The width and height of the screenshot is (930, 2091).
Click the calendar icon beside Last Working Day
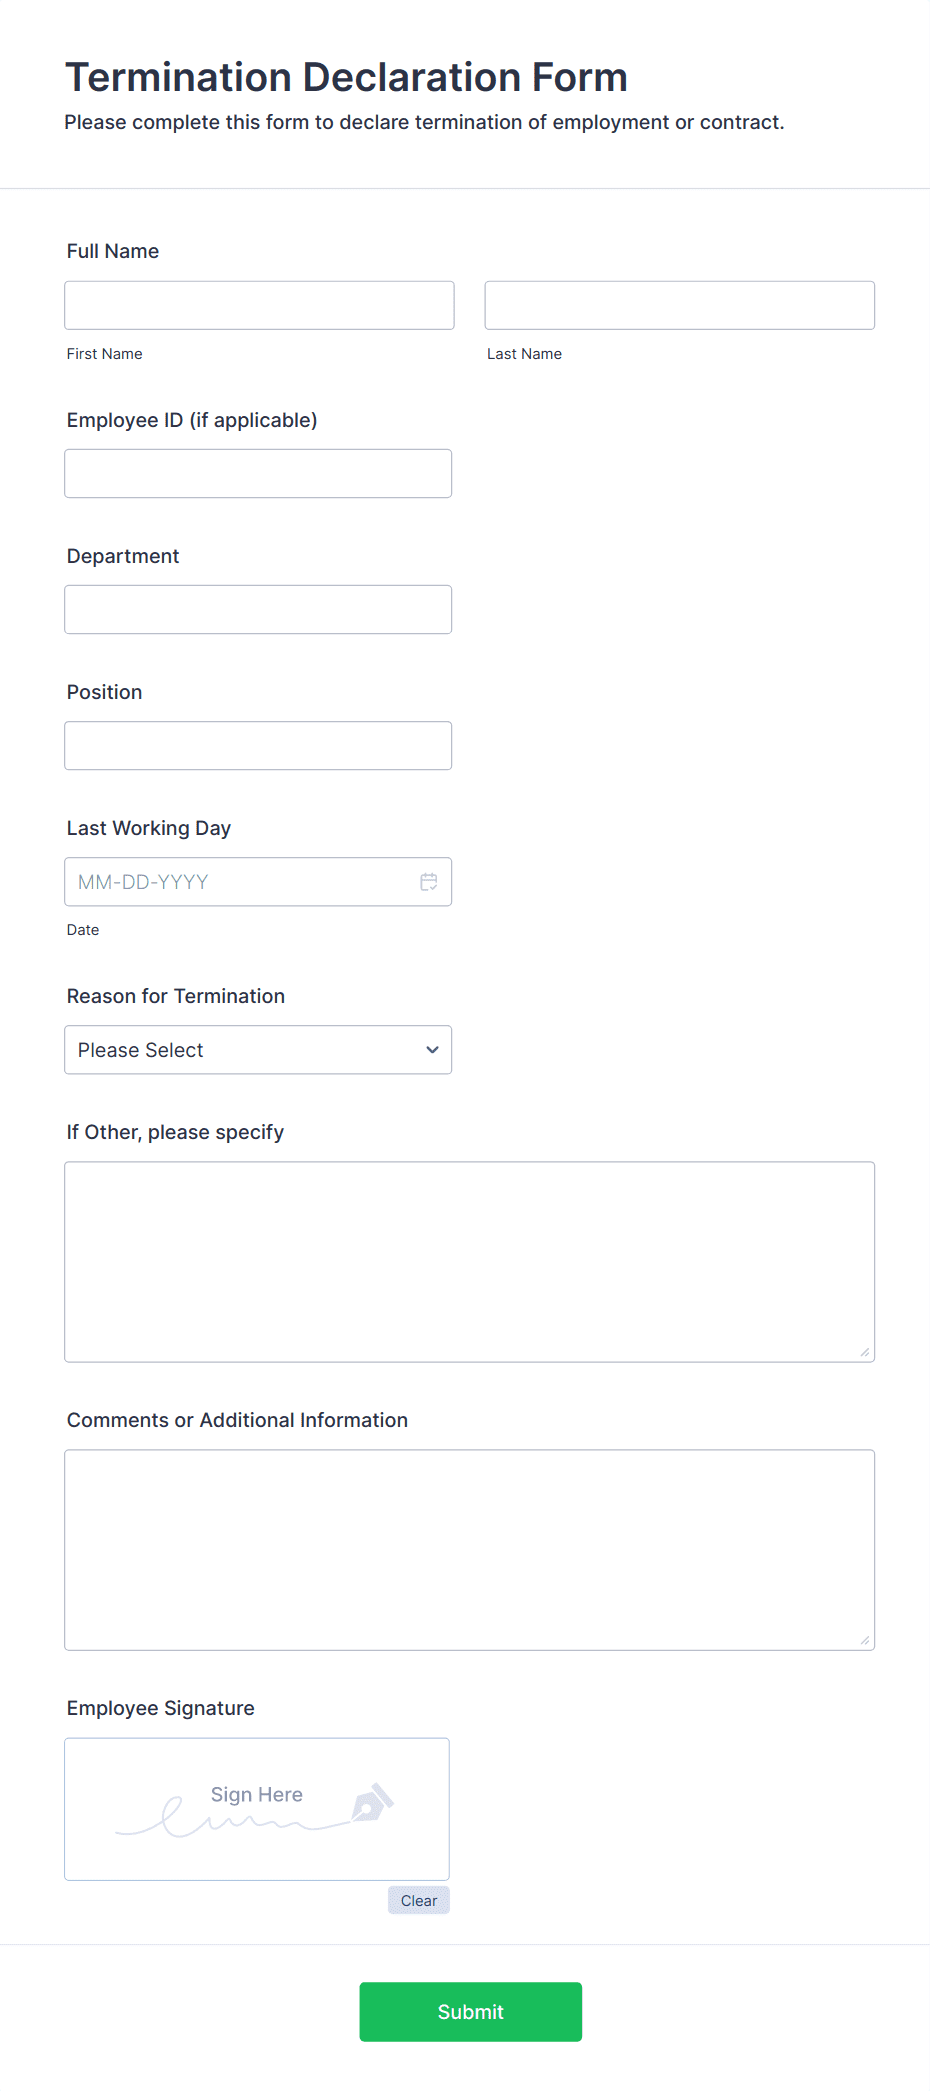click(429, 881)
